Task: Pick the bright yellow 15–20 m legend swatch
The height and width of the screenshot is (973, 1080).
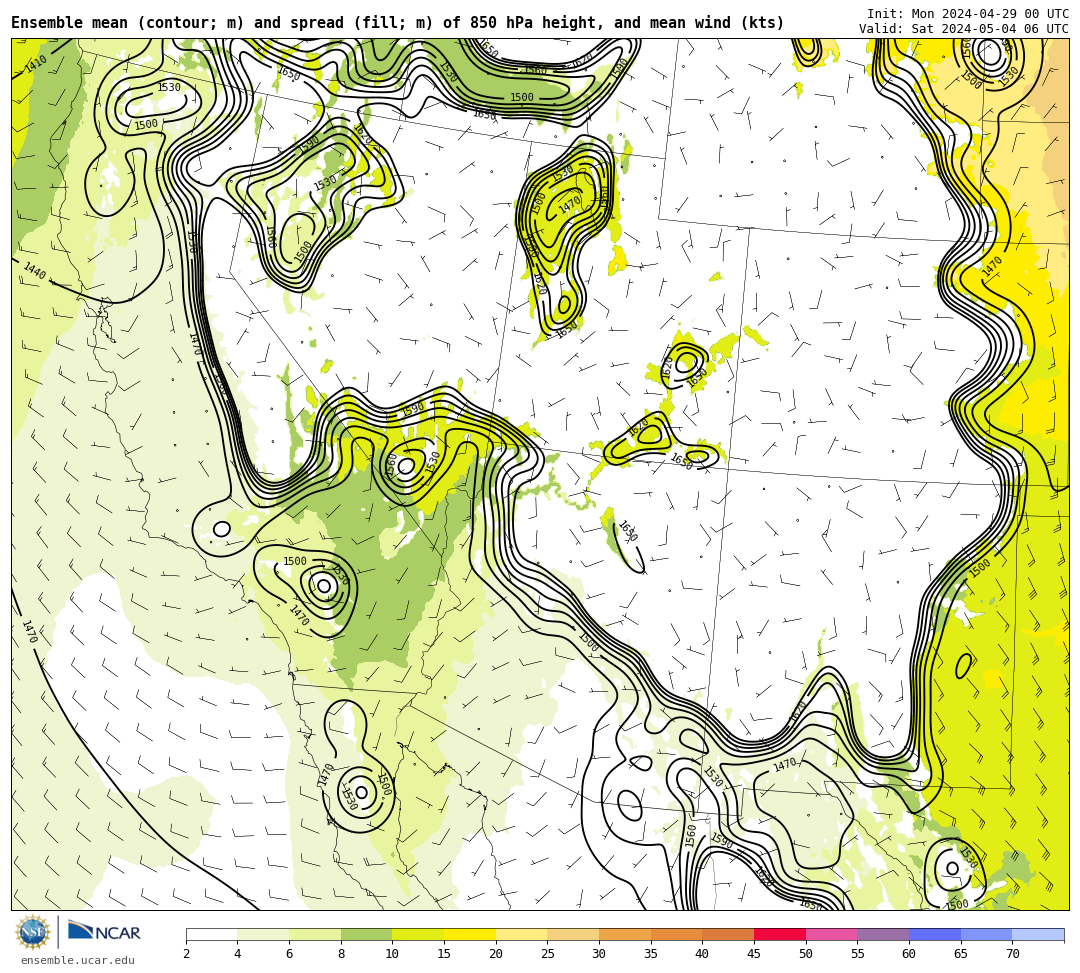Action: [470, 934]
